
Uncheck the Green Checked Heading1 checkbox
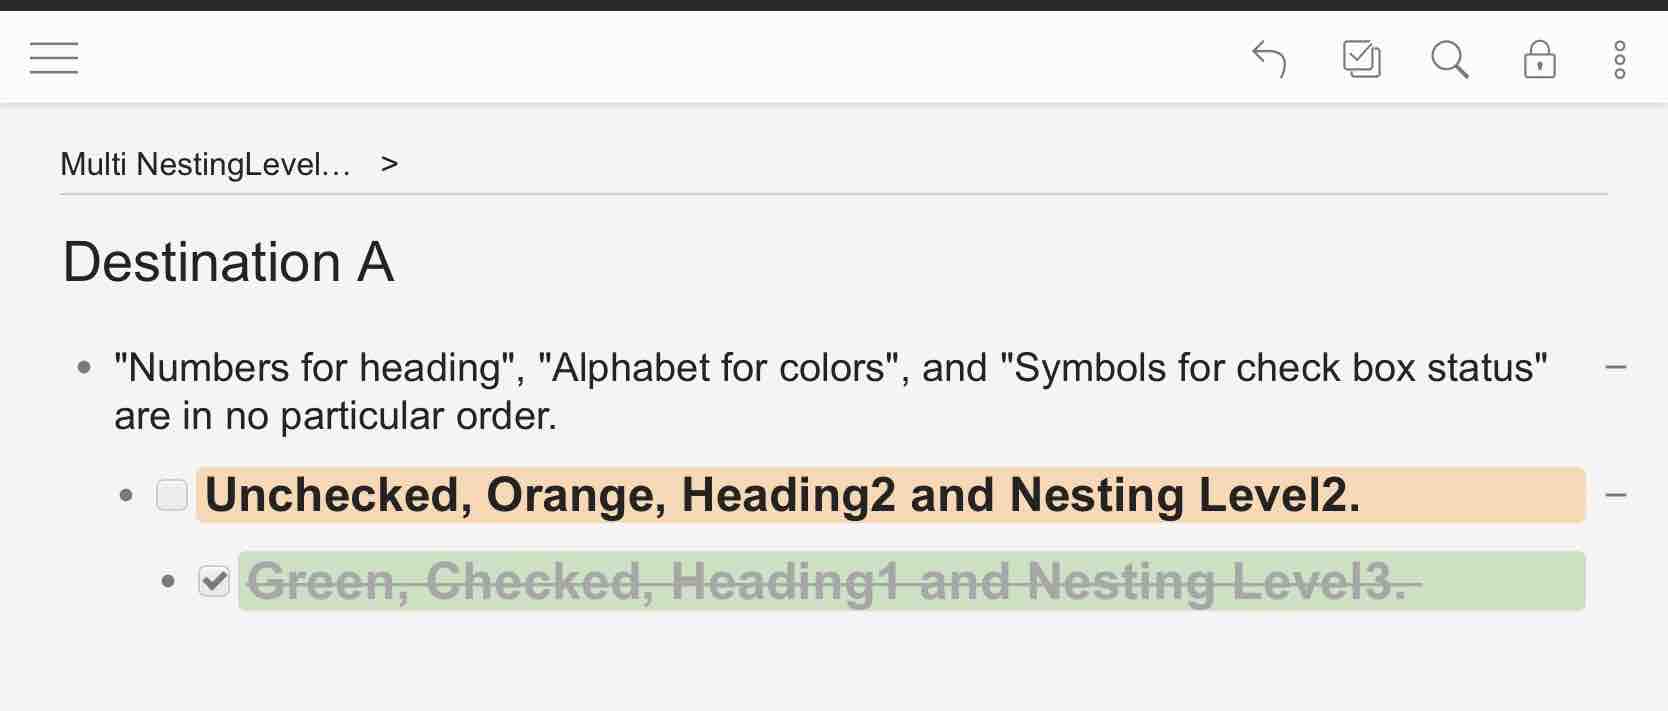214,581
